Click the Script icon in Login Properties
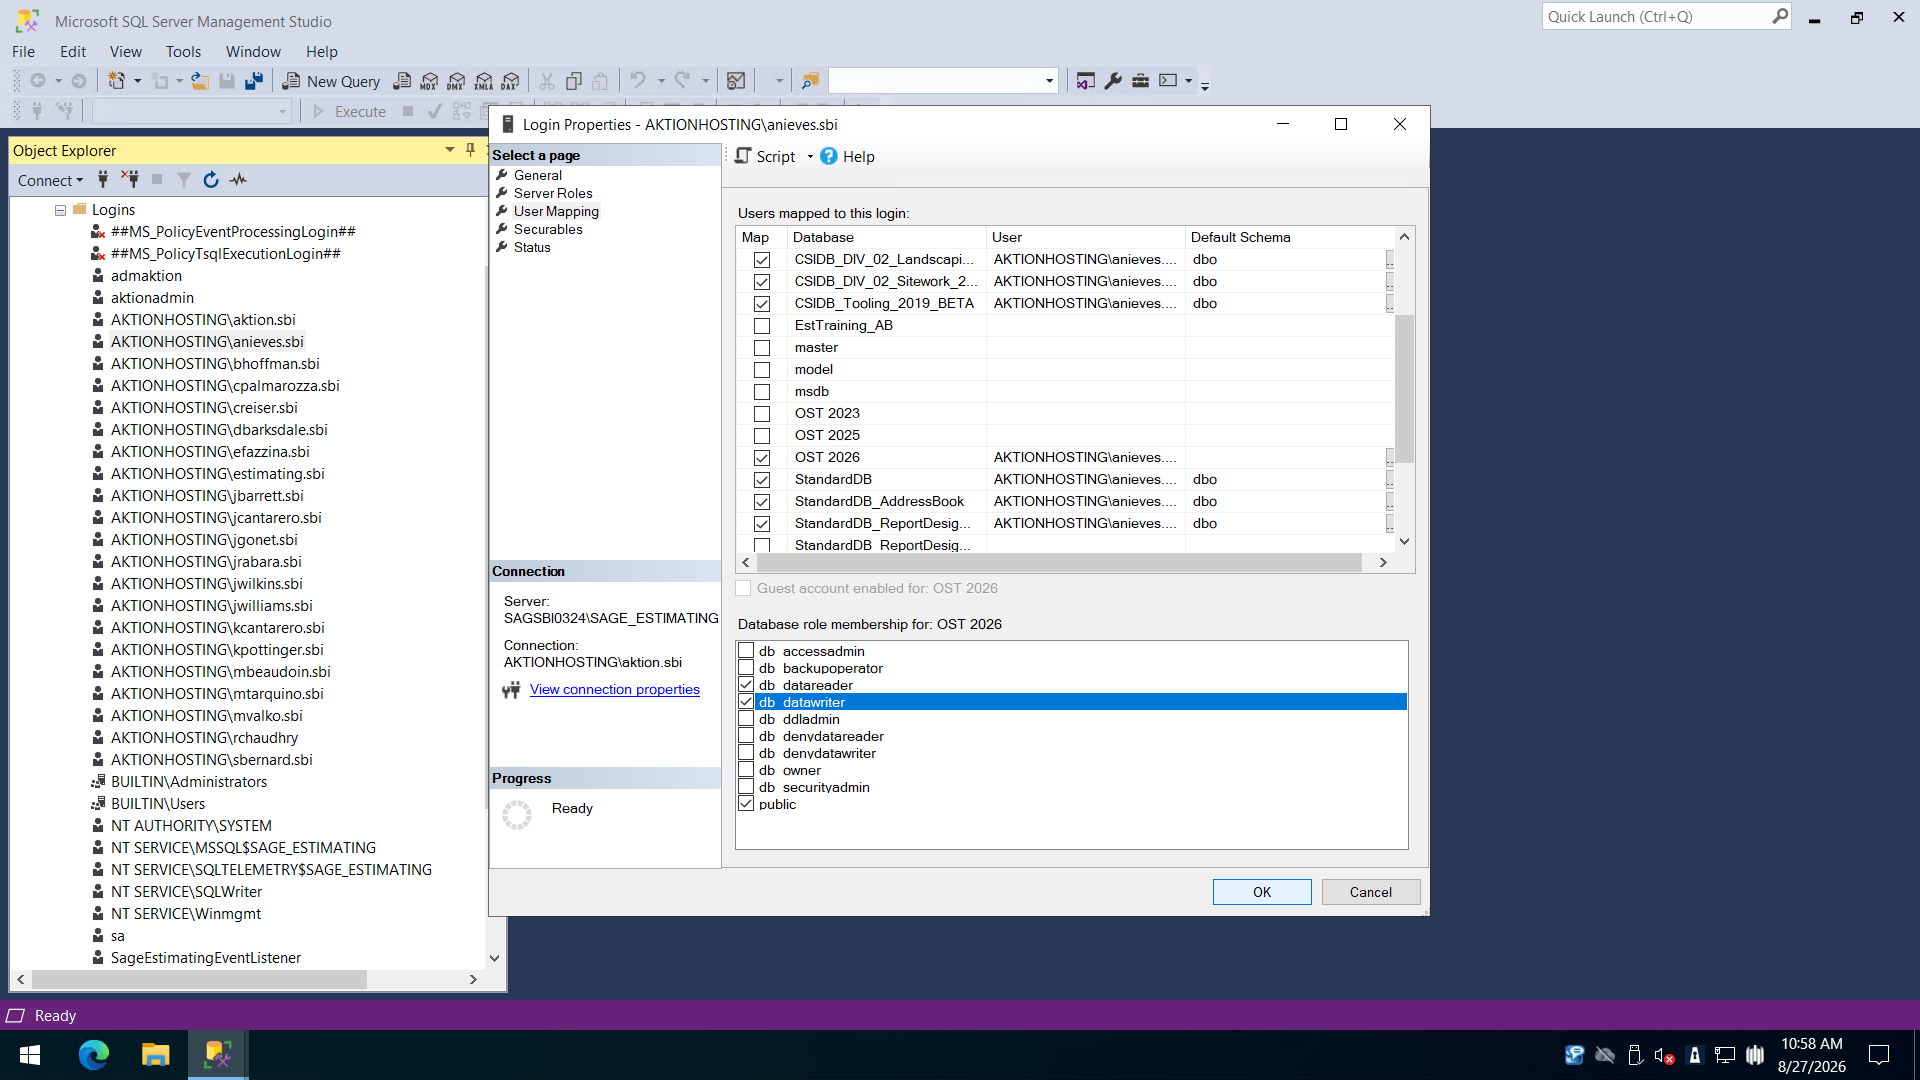The width and height of the screenshot is (1920, 1080). pyautogui.click(x=743, y=156)
